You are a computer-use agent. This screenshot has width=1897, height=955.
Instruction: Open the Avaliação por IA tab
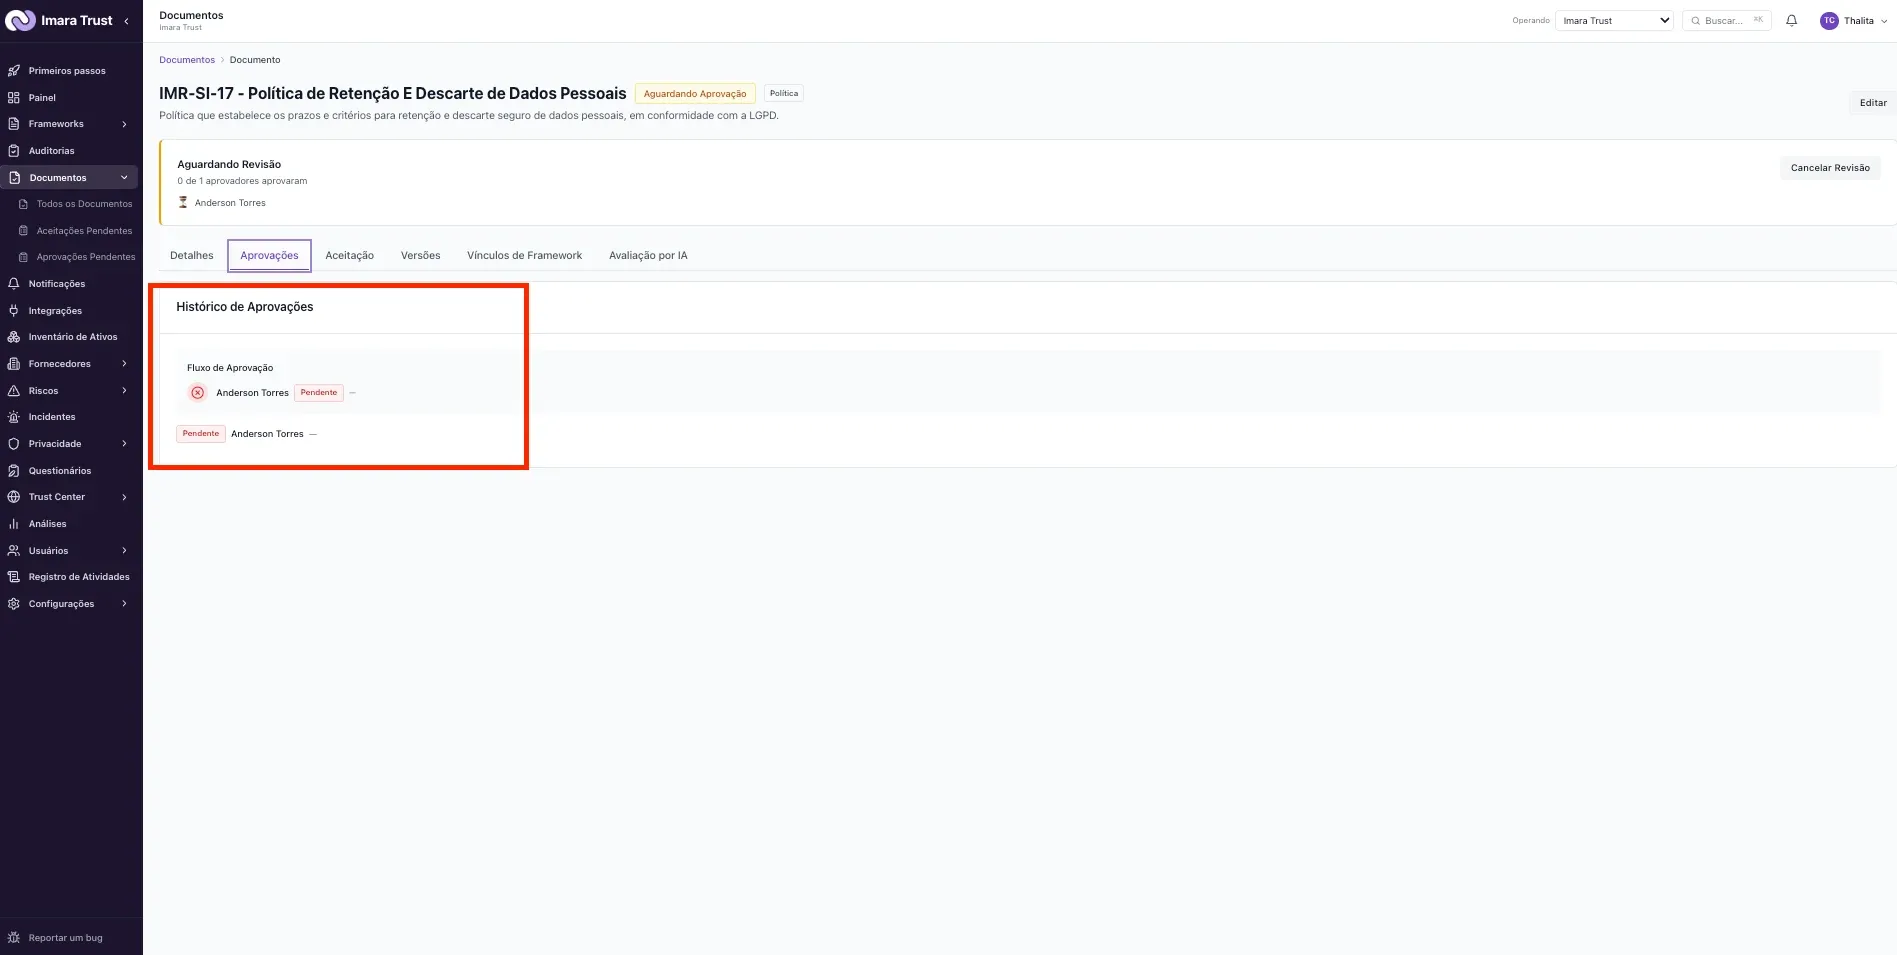(648, 256)
